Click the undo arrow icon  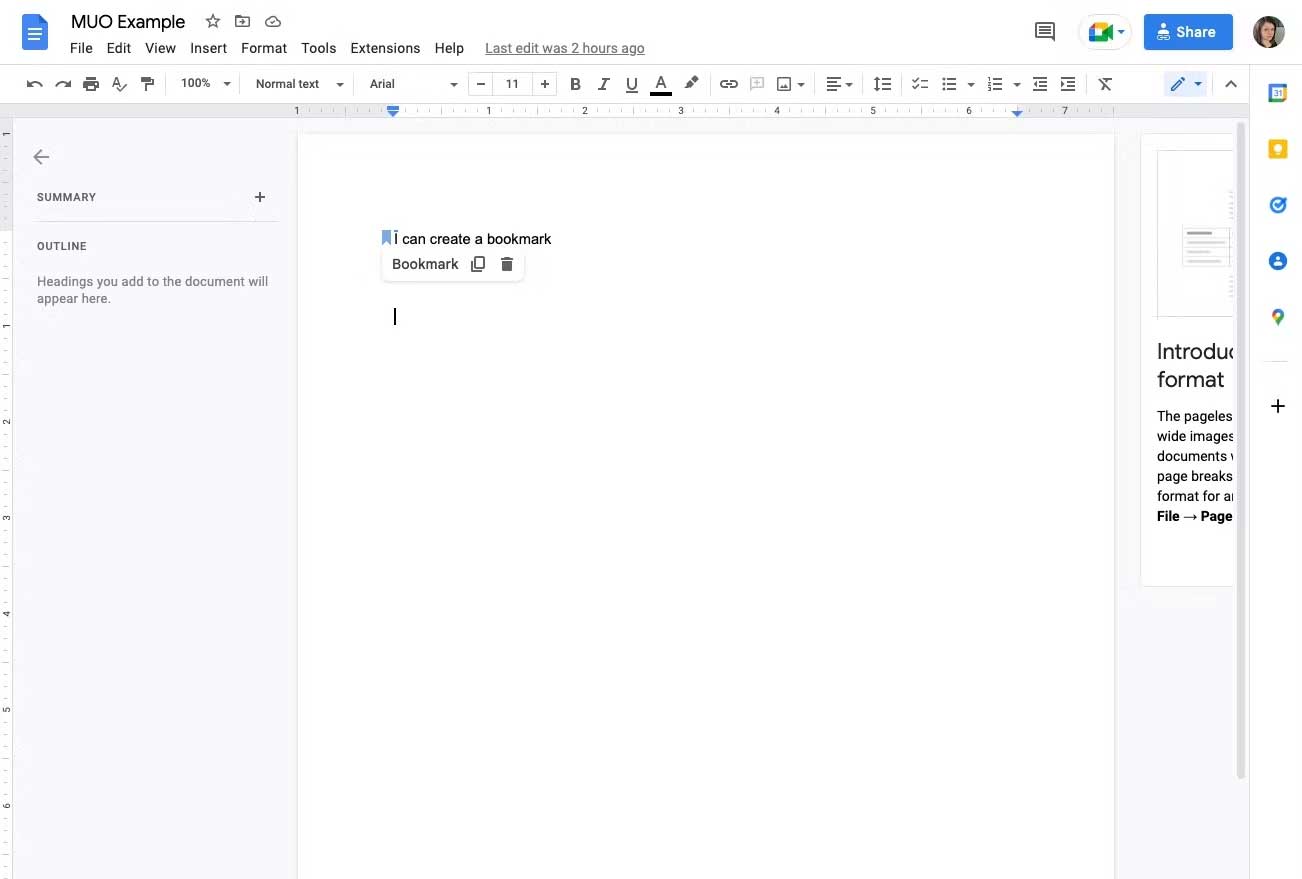35,84
